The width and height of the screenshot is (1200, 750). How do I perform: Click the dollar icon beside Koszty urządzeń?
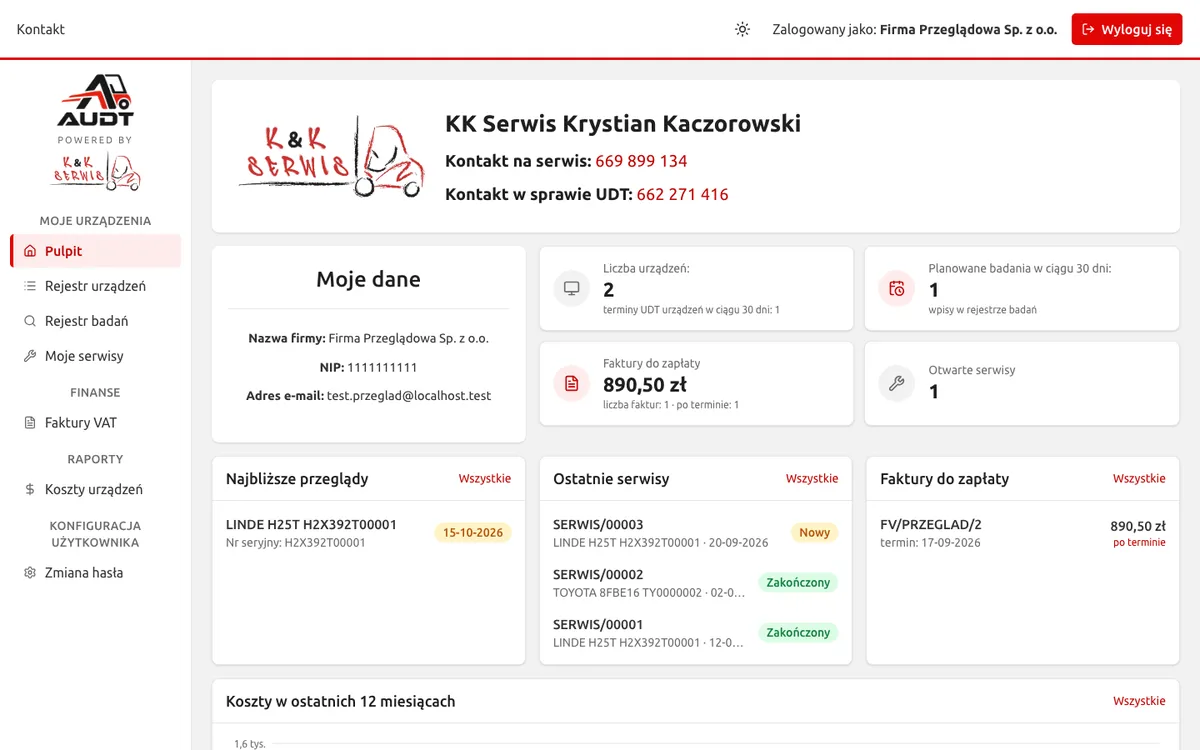click(30, 490)
